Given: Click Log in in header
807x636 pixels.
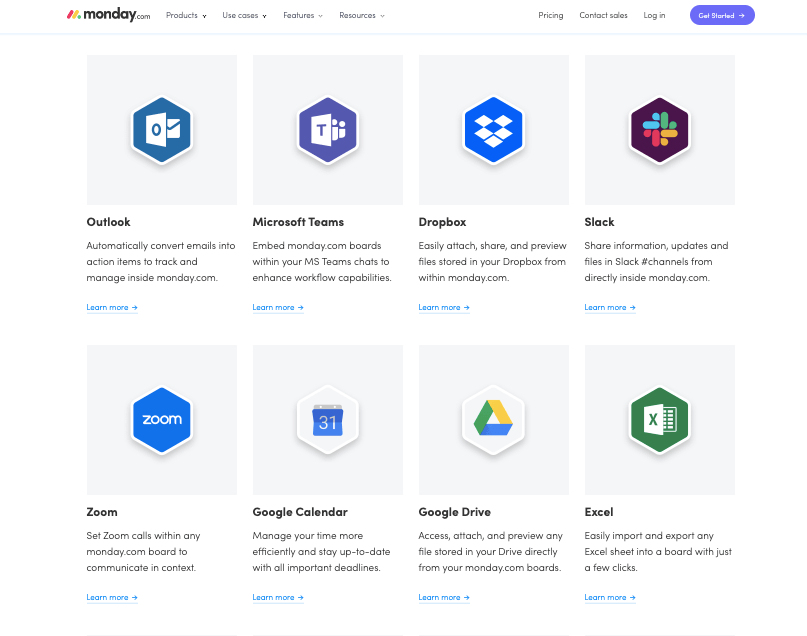Looking at the screenshot, I should point(654,15).
